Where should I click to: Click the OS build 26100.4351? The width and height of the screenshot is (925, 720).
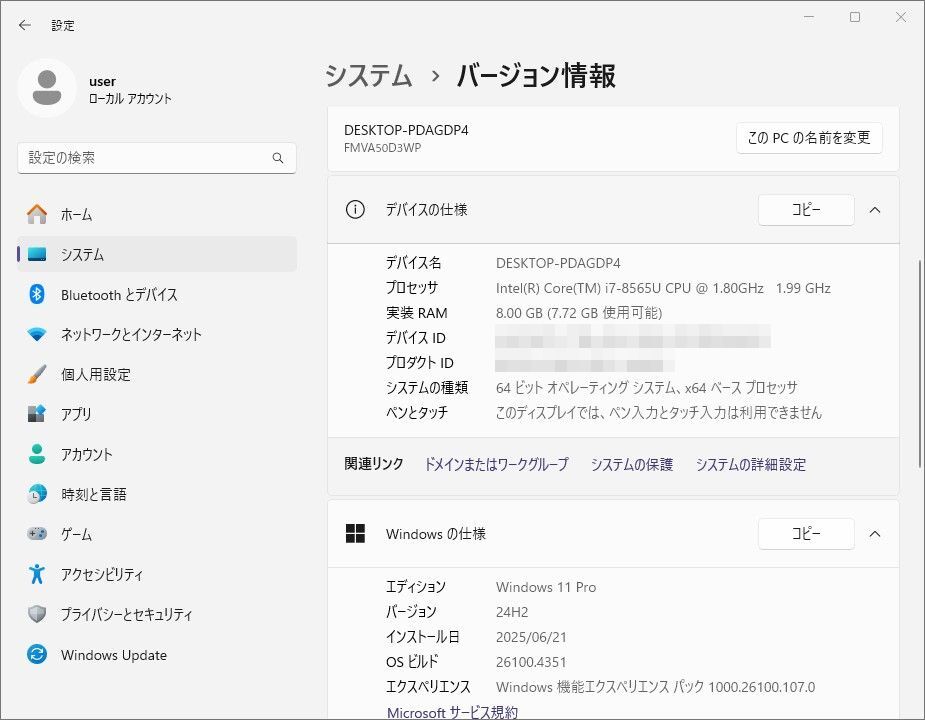click(x=531, y=662)
